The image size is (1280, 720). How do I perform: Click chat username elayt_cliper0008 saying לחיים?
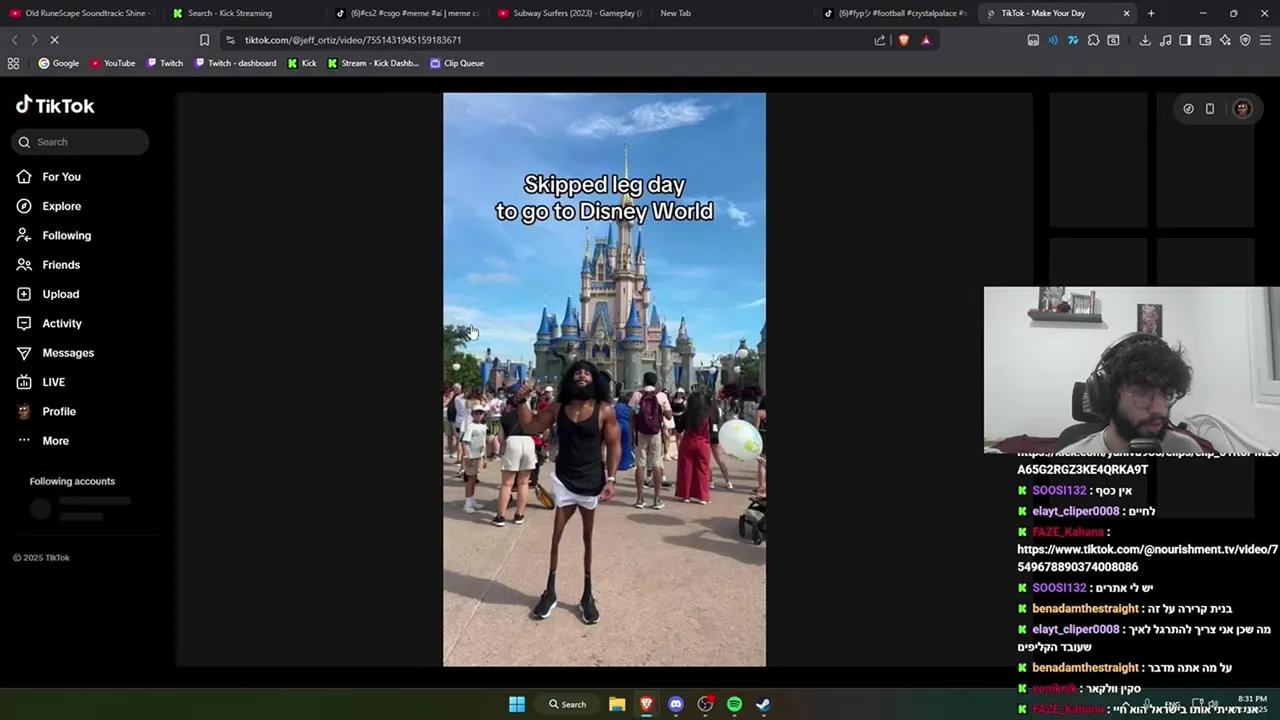point(1076,511)
